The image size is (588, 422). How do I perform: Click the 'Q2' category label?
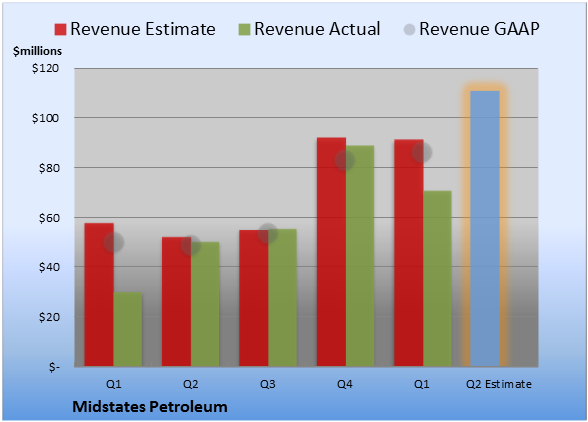(190, 384)
